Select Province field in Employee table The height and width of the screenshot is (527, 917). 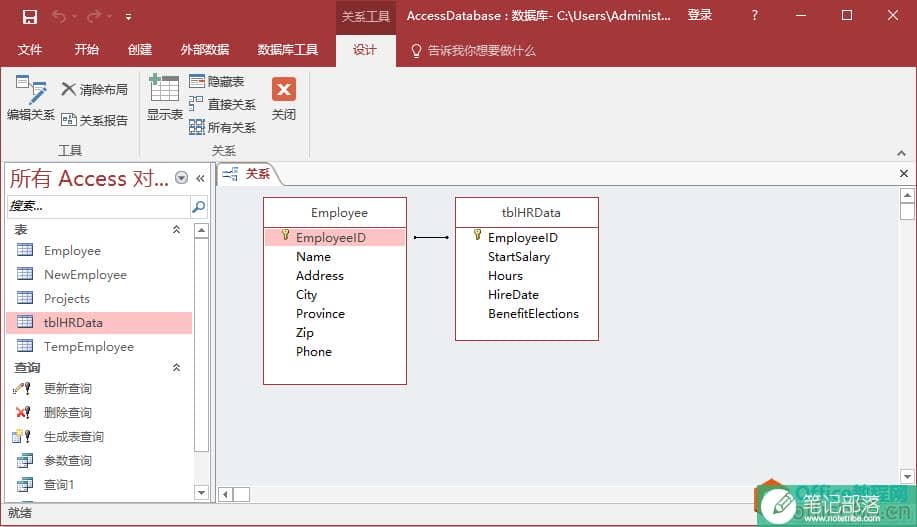335,314
